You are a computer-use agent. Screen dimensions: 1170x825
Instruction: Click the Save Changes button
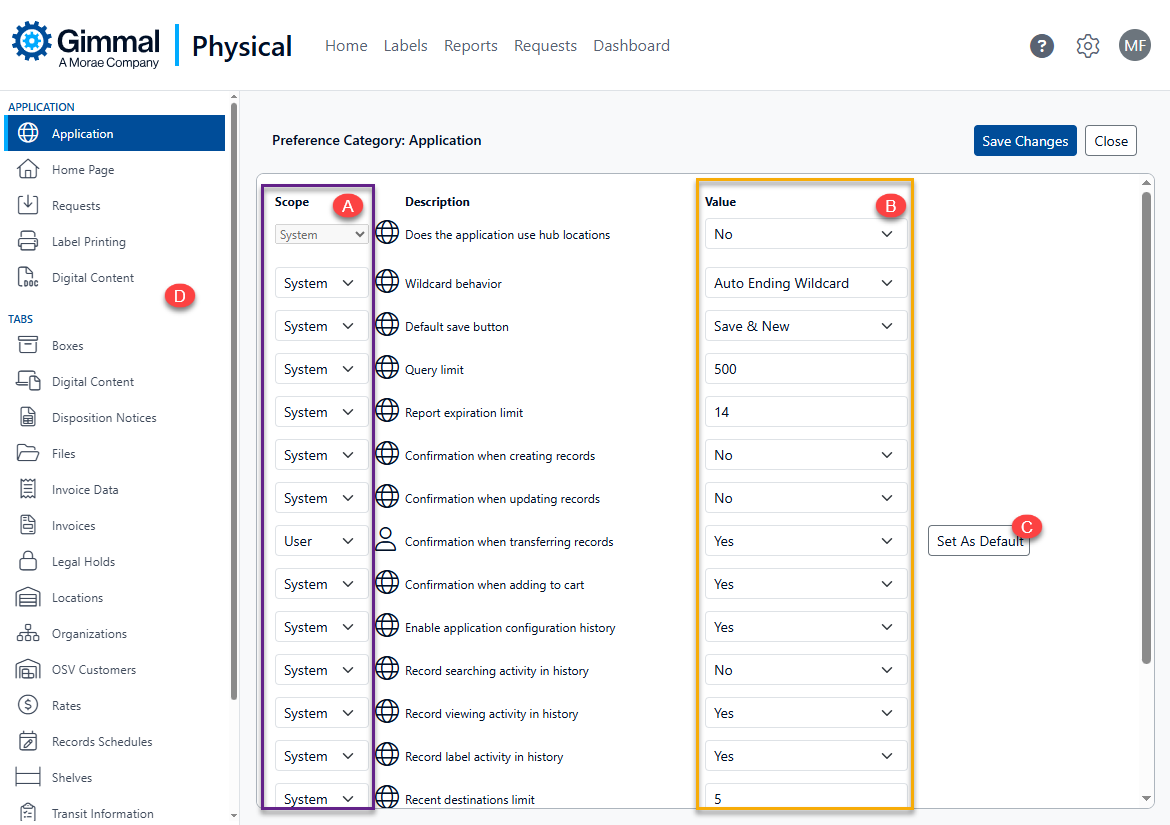tap(1024, 141)
